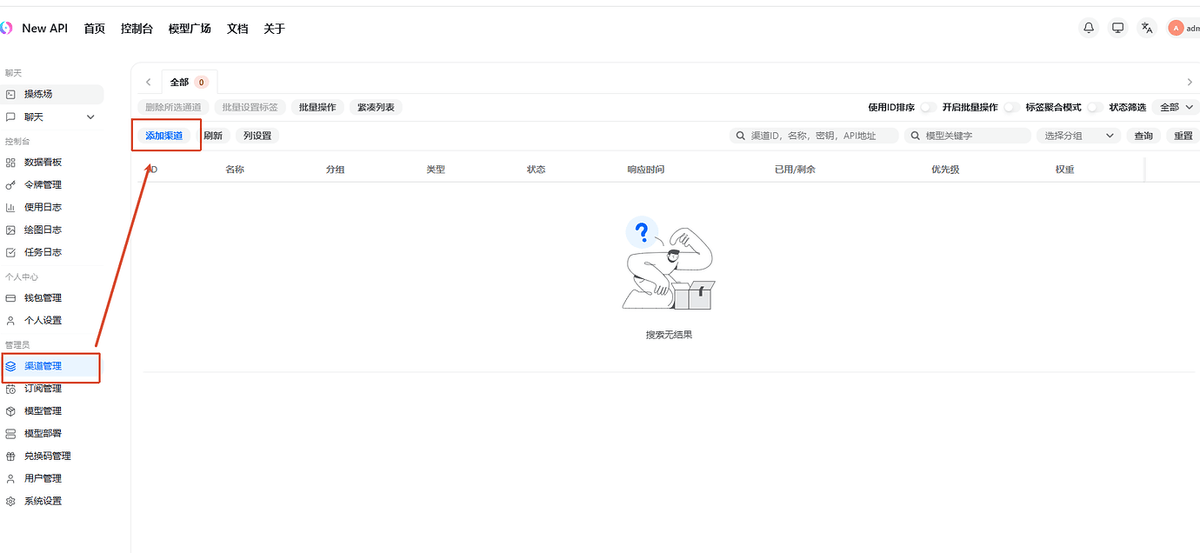Click the 名称 column header
This screenshot has width=1200, height=553.
[x=235, y=170]
